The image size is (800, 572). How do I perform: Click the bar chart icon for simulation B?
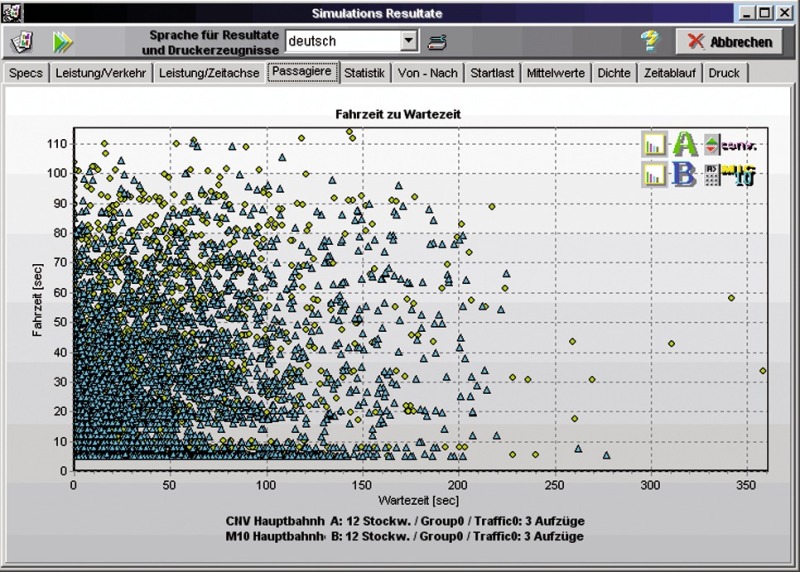point(655,174)
